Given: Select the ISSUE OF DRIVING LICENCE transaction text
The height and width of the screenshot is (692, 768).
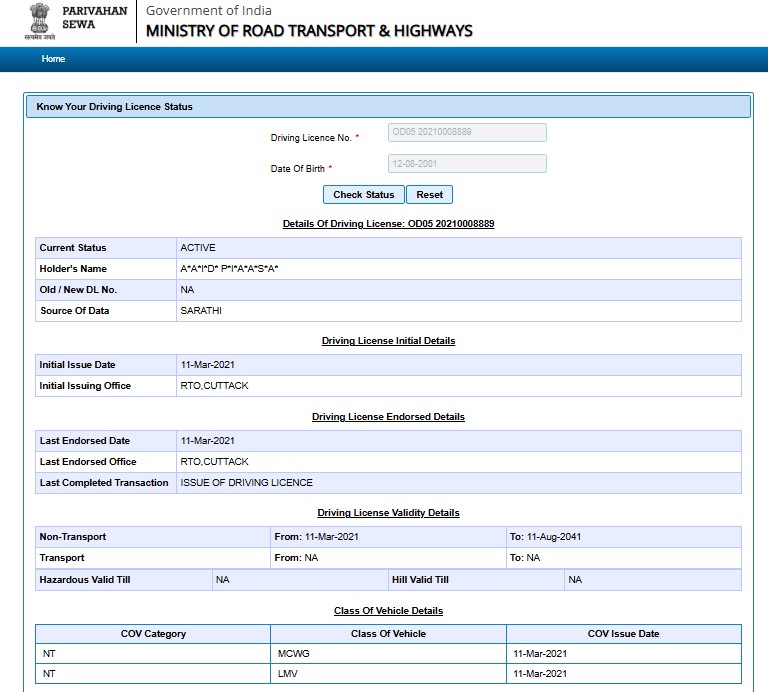Looking at the screenshot, I should (x=246, y=483).
